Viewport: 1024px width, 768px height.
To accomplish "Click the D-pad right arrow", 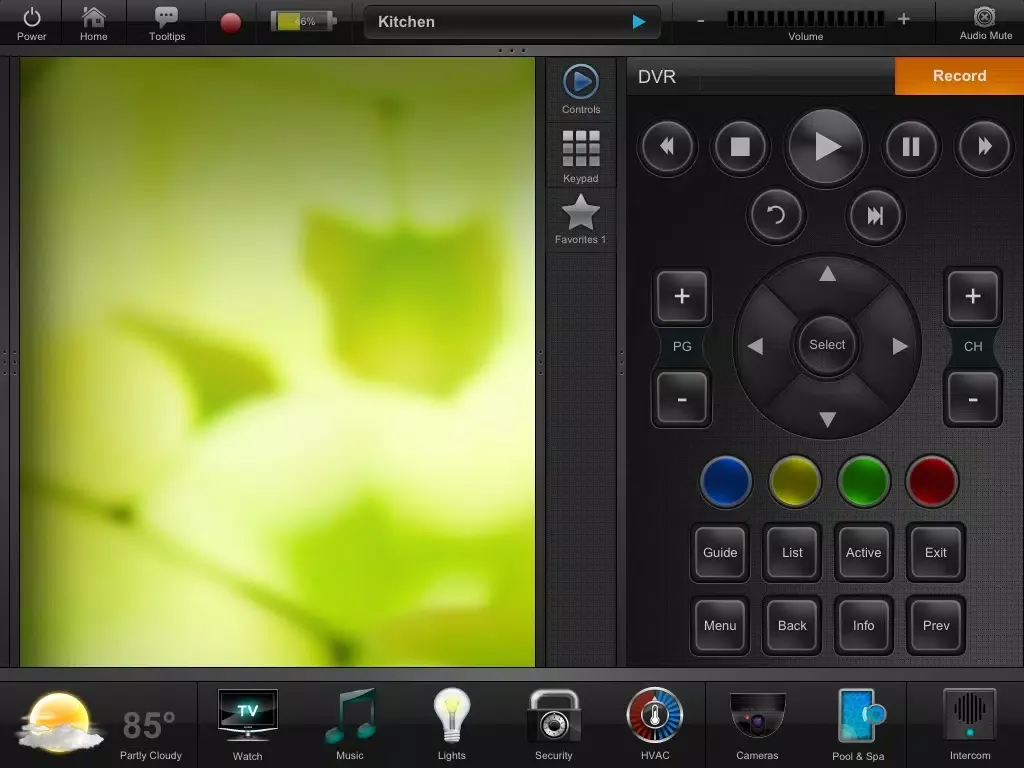I will coord(900,346).
